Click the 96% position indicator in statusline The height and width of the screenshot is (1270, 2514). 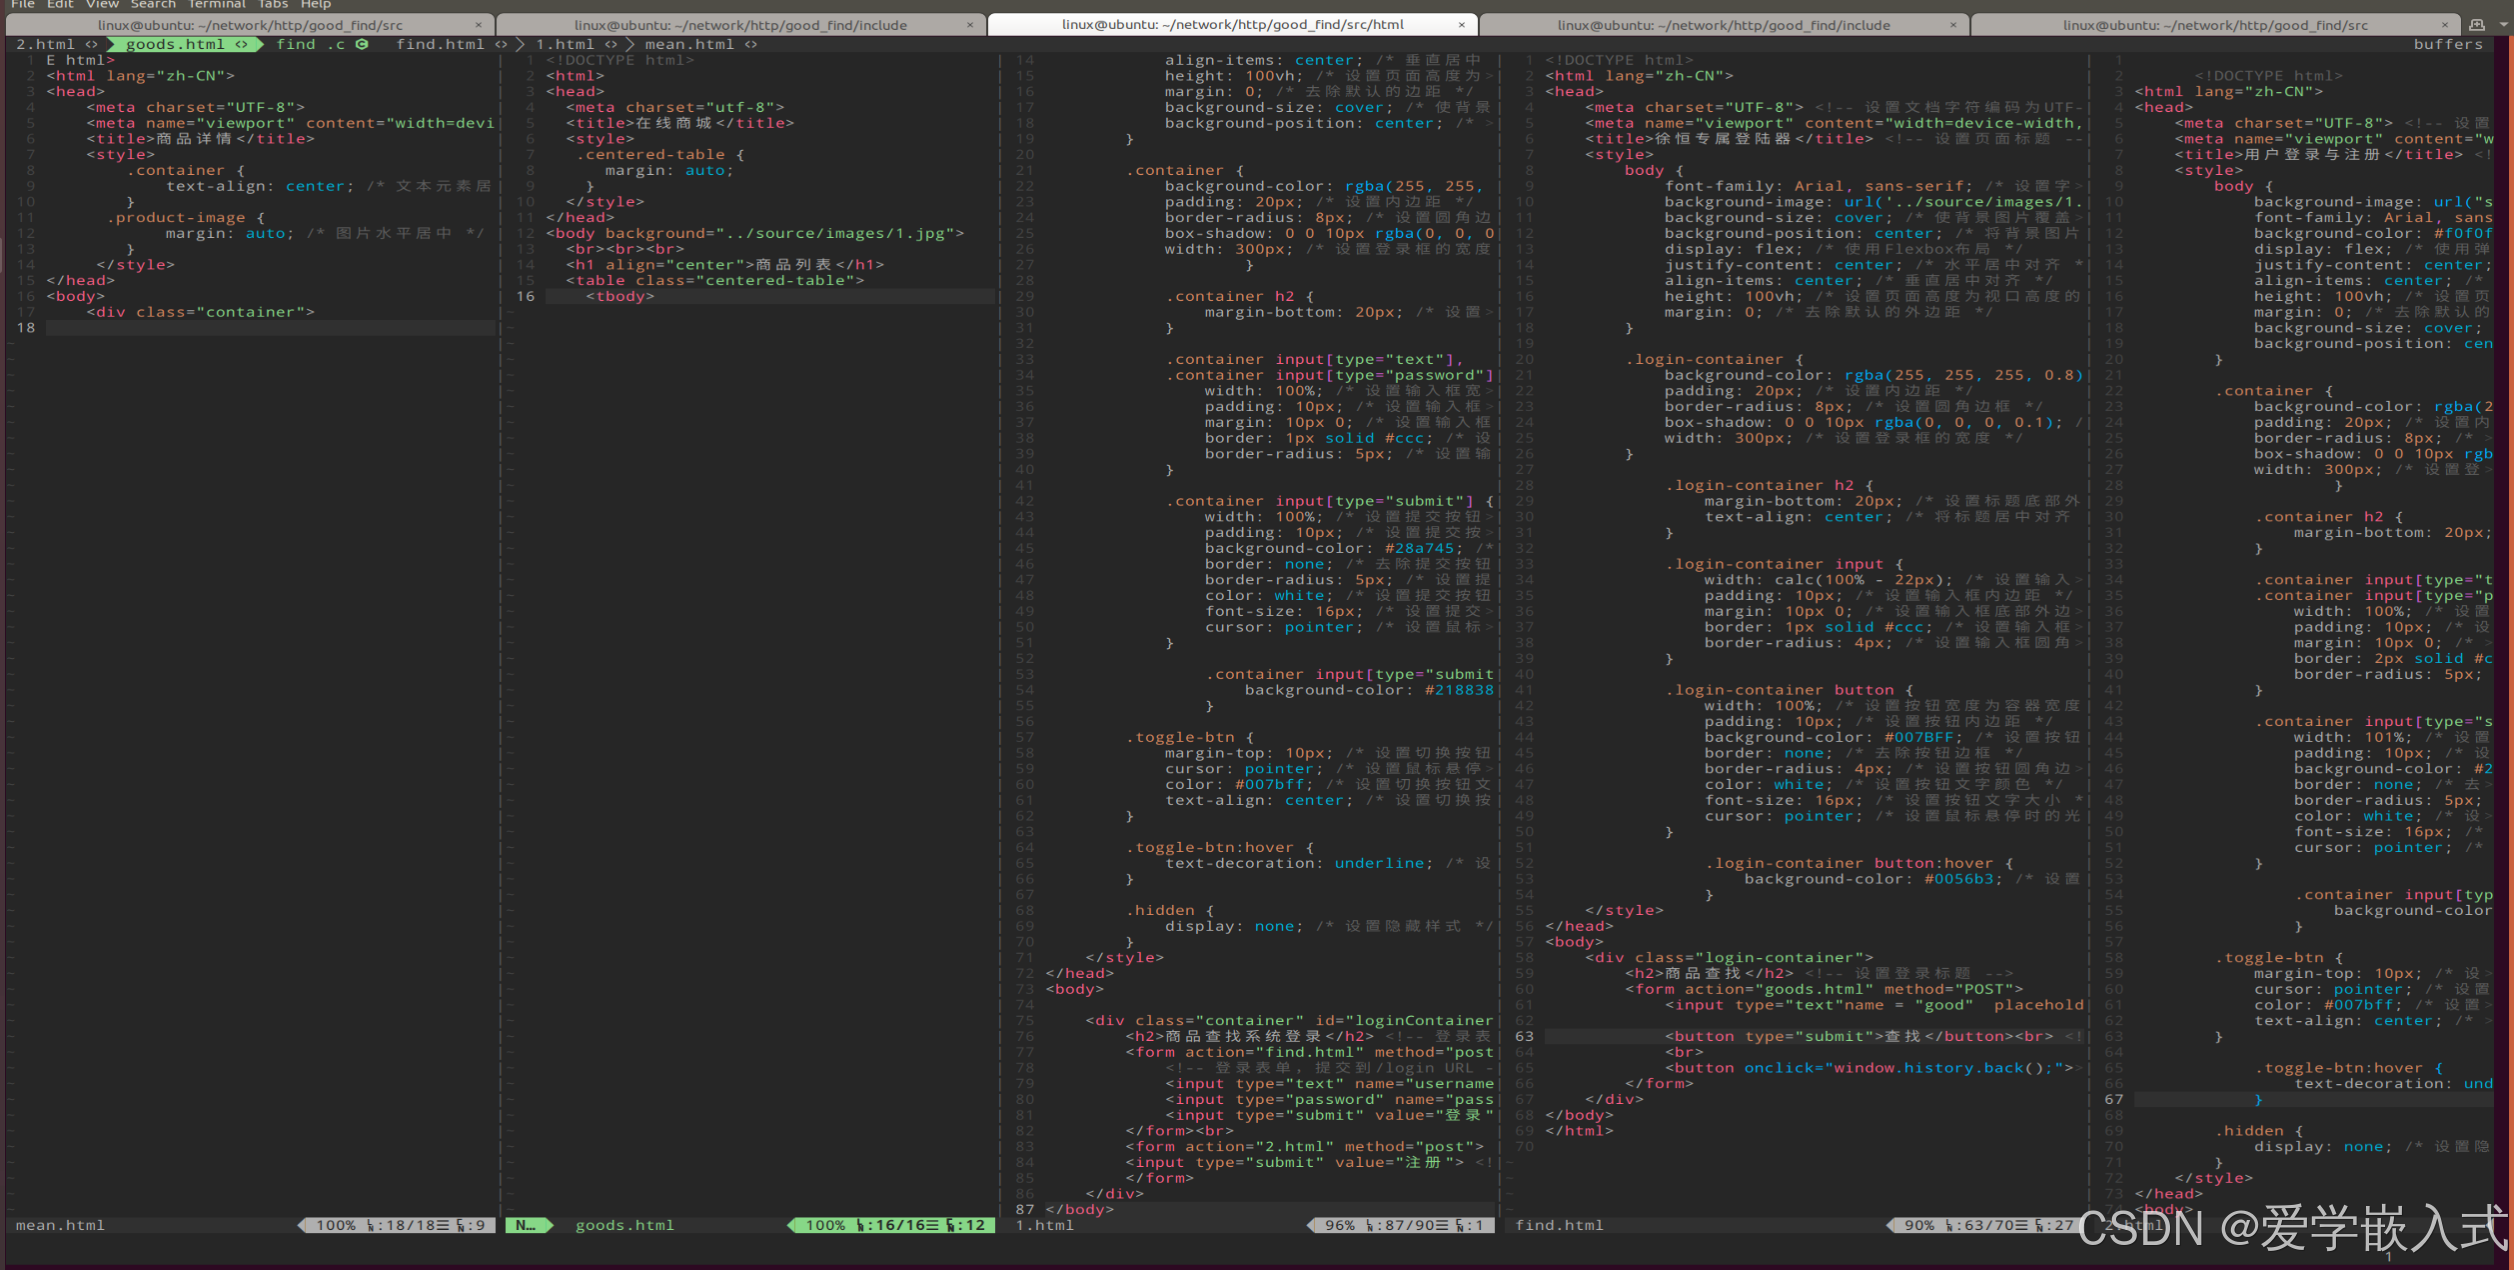1340,1225
